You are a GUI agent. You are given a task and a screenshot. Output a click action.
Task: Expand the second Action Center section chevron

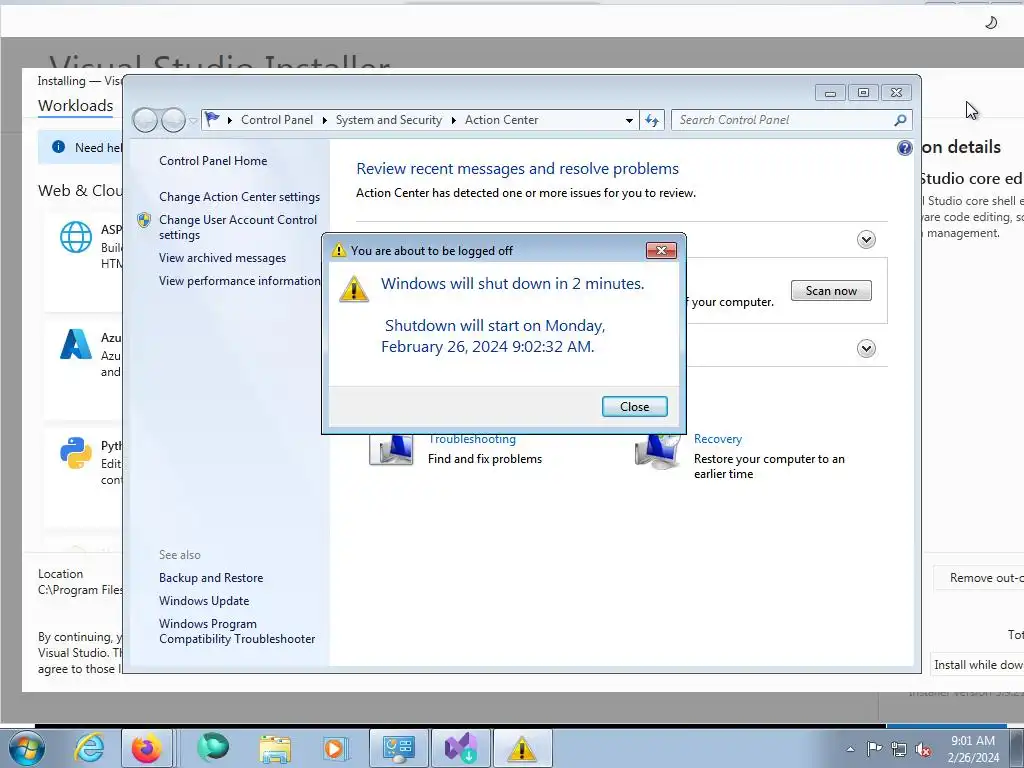(866, 348)
